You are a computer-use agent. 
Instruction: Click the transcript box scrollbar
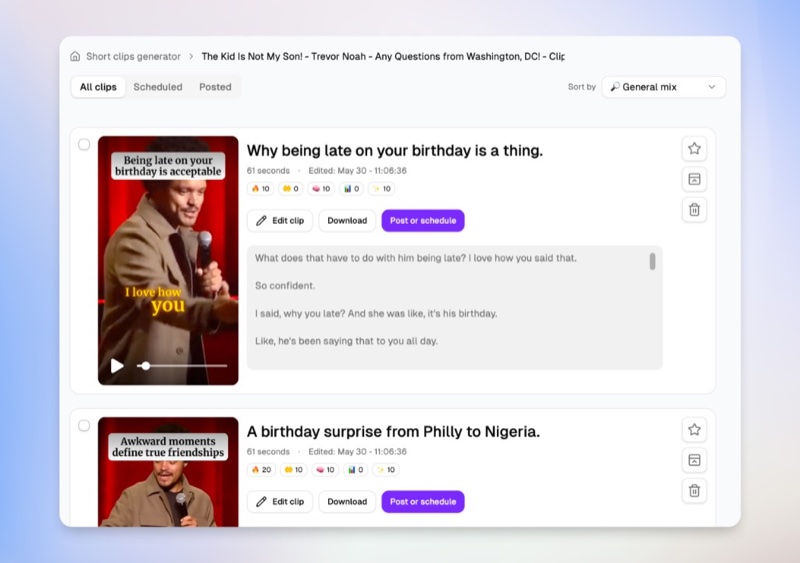[x=652, y=261]
